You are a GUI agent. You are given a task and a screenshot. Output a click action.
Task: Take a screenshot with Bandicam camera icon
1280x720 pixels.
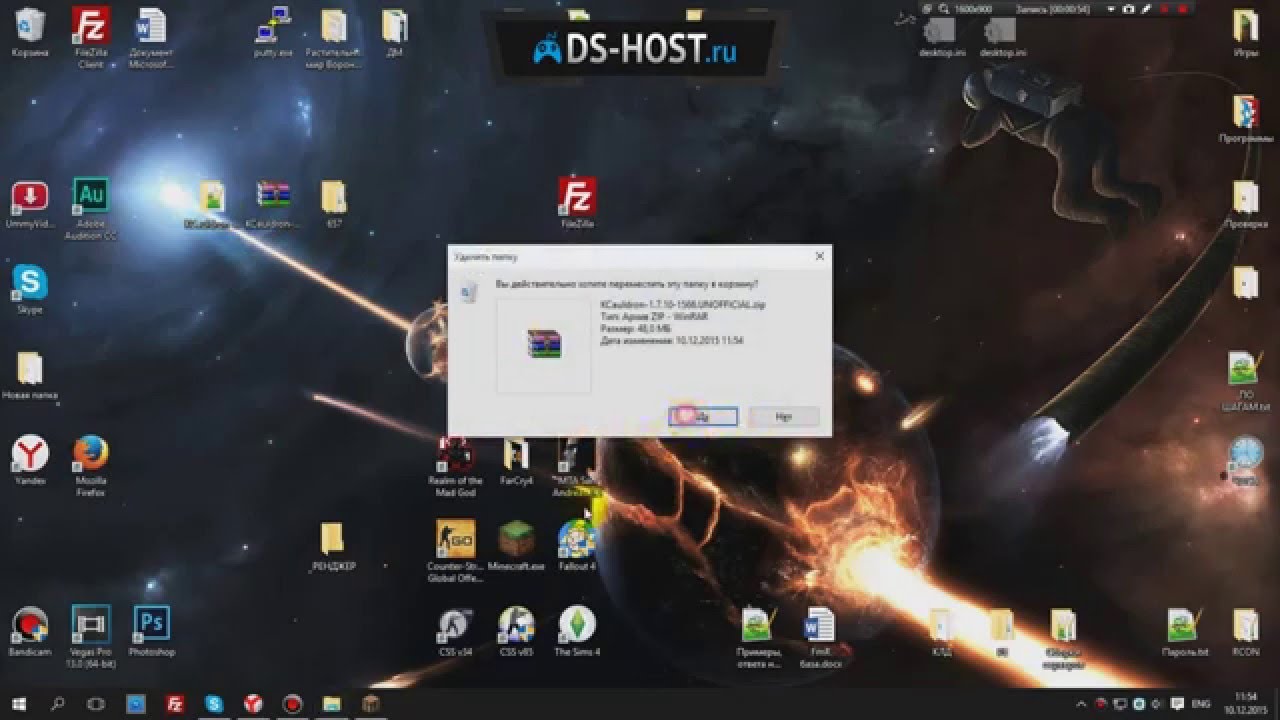point(1129,9)
